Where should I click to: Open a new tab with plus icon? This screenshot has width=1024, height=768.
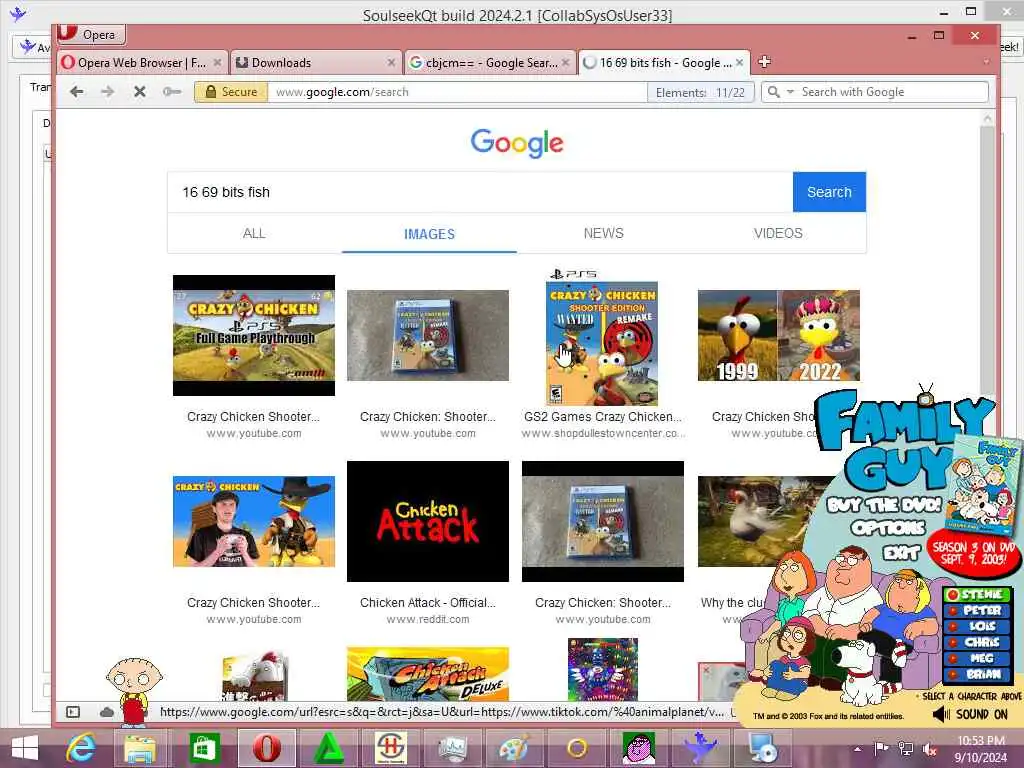point(765,62)
